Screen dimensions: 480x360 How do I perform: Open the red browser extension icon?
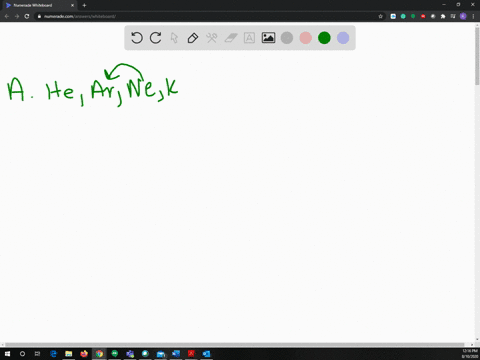(423, 16)
